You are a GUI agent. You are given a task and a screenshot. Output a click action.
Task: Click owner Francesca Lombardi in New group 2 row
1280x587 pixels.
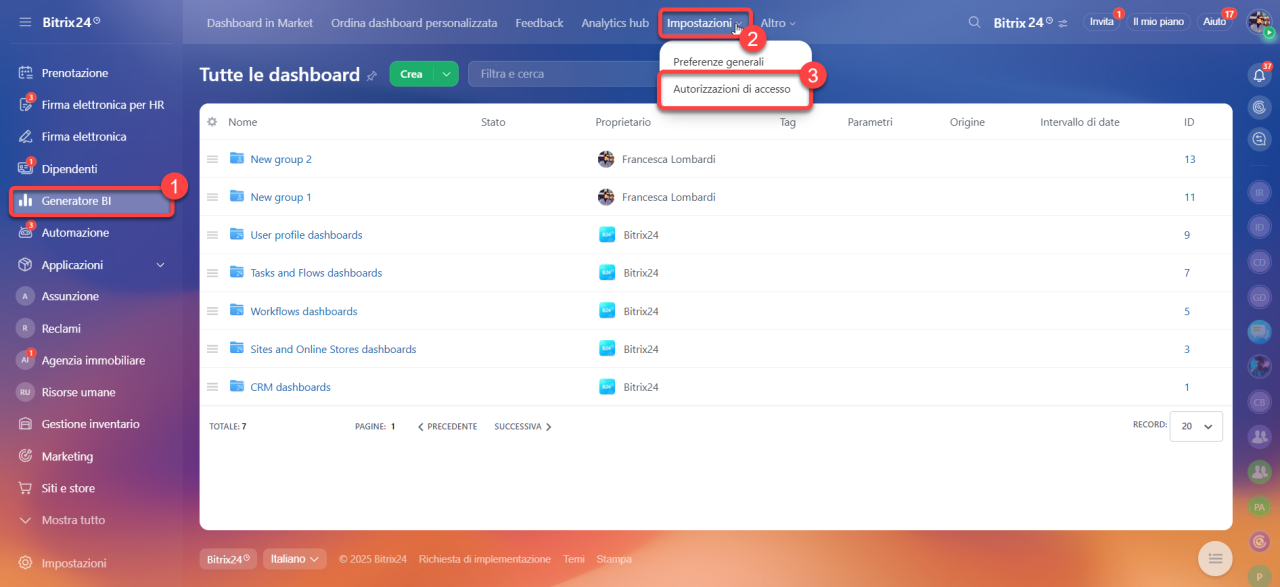coord(668,159)
